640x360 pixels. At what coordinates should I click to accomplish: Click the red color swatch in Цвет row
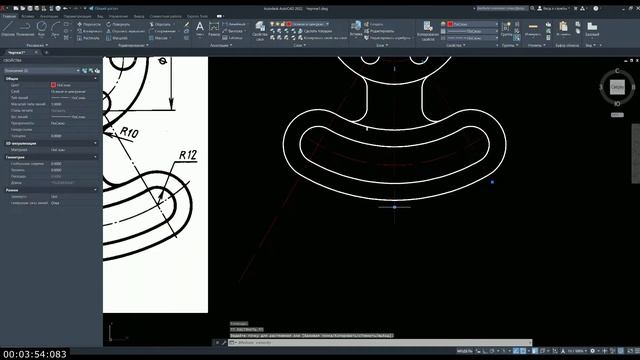(x=53, y=85)
